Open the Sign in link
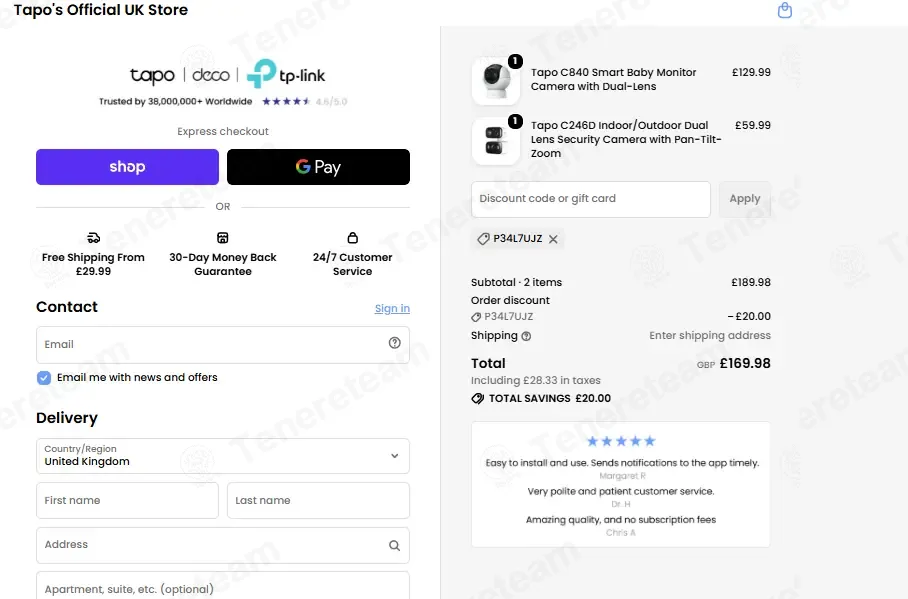The height and width of the screenshot is (599, 908). point(392,308)
